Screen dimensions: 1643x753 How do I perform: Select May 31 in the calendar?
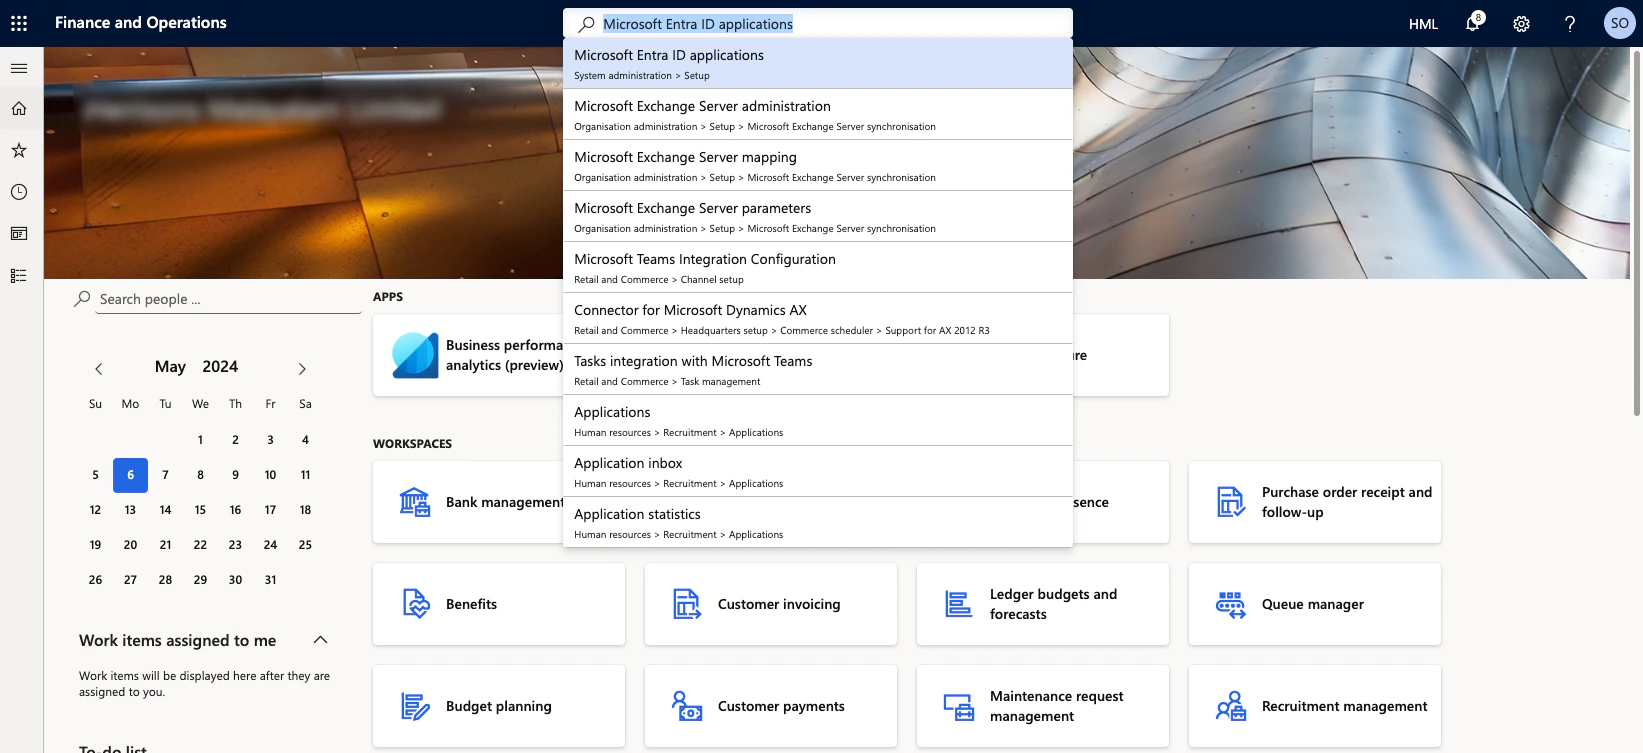click(270, 580)
